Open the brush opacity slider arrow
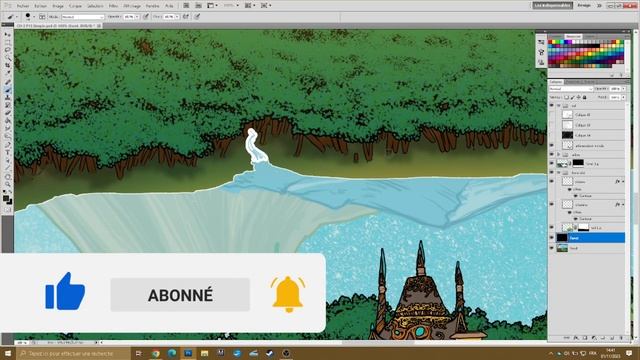Image resolution: width=640 pixels, height=360 pixels. point(137,17)
